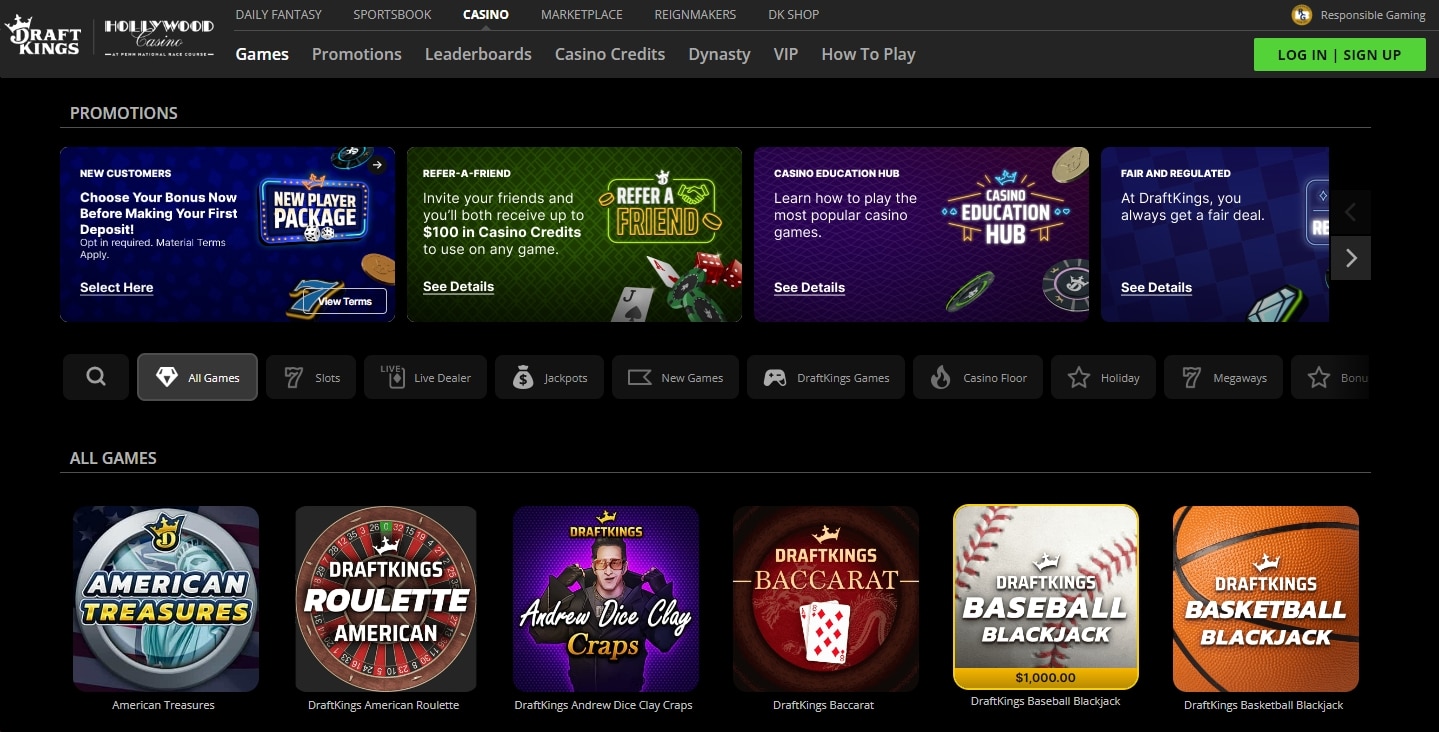Filter games by Live Dealer
The width and height of the screenshot is (1439, 732).
coord(425,377)
